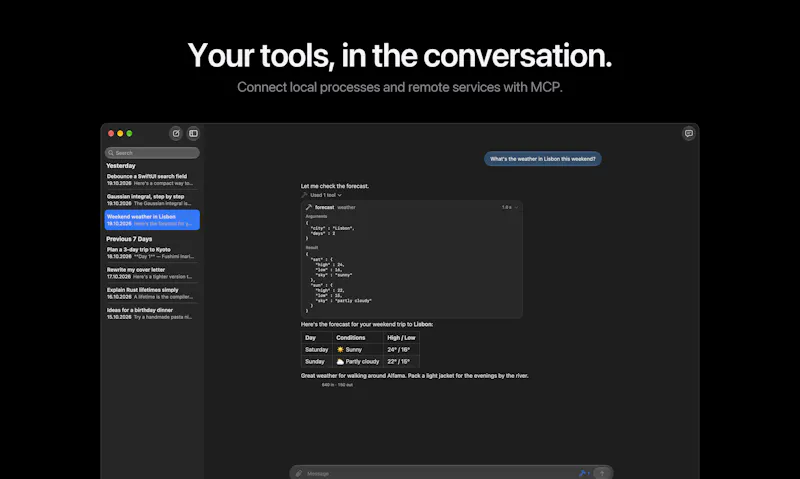Open Gaussian integral, step by step chat
This screenshot has height=479, width=800.
point(152,199)
